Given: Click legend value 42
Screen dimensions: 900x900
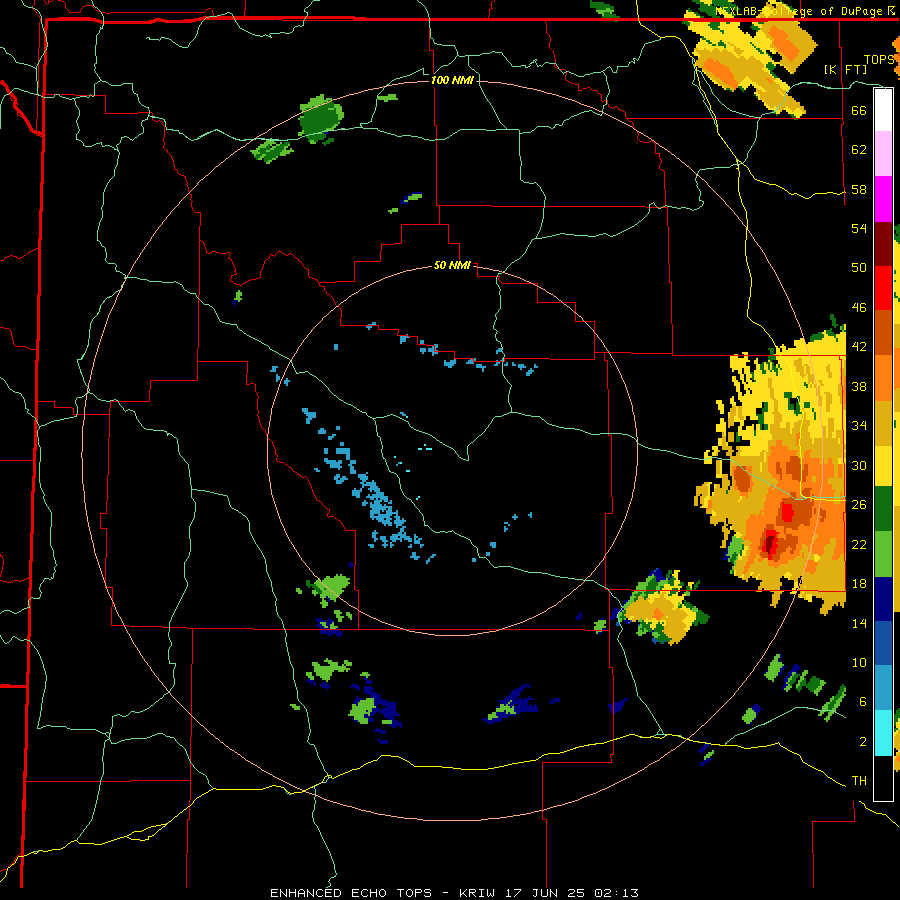Looking at the screenshot, I should point(859,347).
